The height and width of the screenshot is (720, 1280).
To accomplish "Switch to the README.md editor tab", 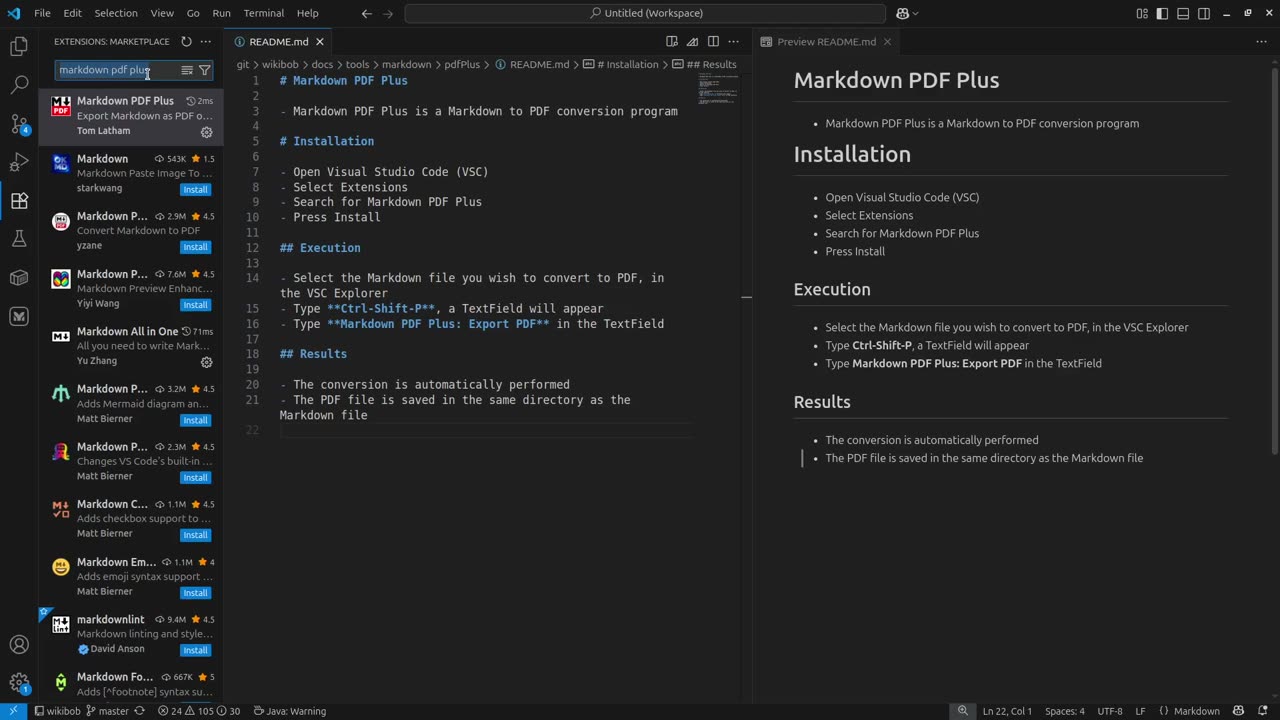I will pyautogui.click(x=279, y=42).
